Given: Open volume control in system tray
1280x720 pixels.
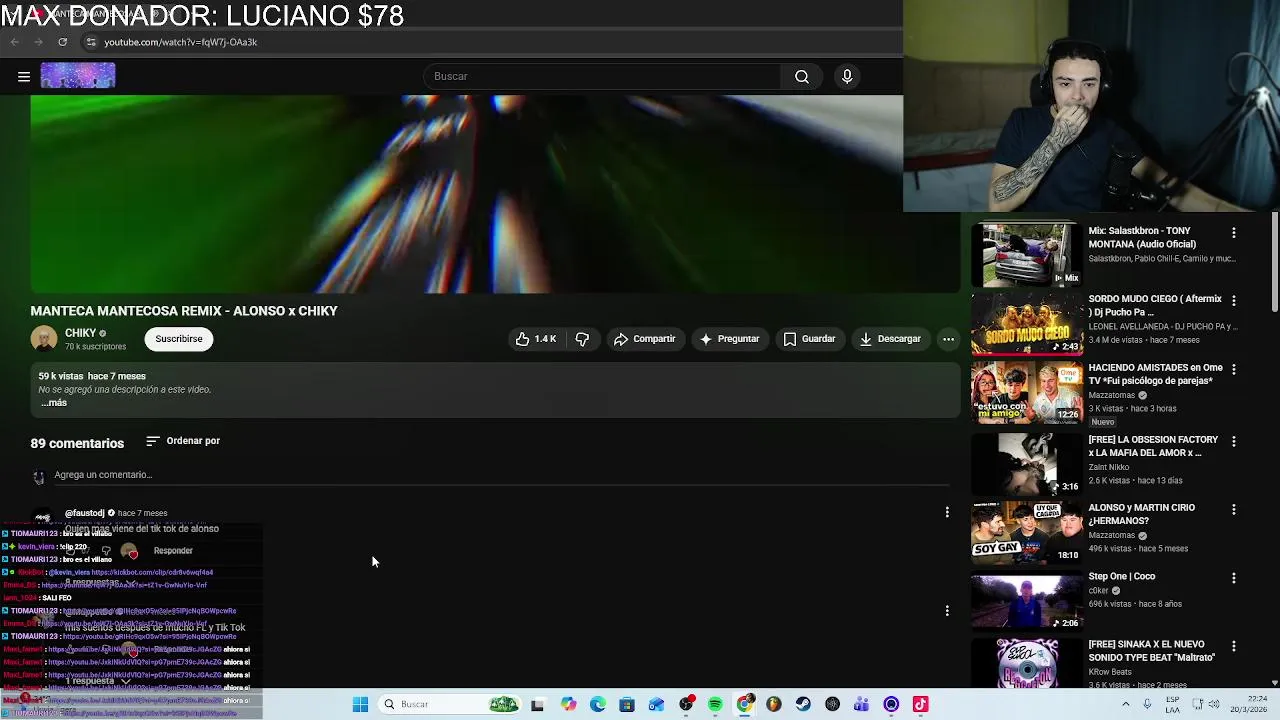Looking at the screenshot, I should [x=1215, y=704].
